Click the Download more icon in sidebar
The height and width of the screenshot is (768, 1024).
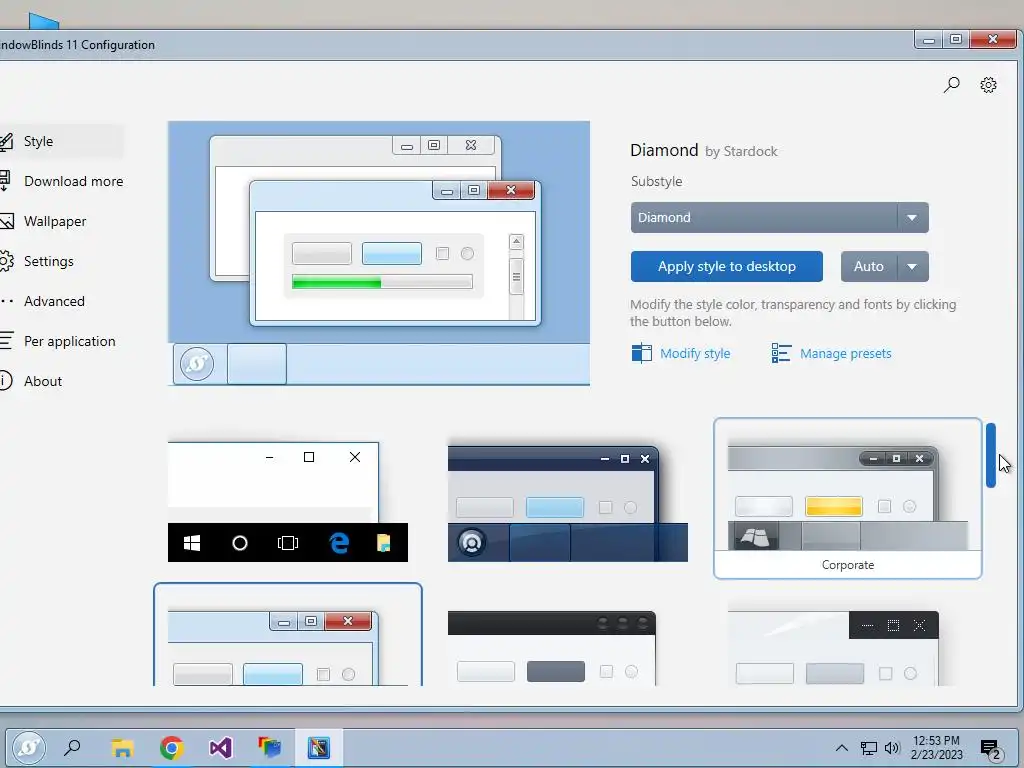point(5,181)
